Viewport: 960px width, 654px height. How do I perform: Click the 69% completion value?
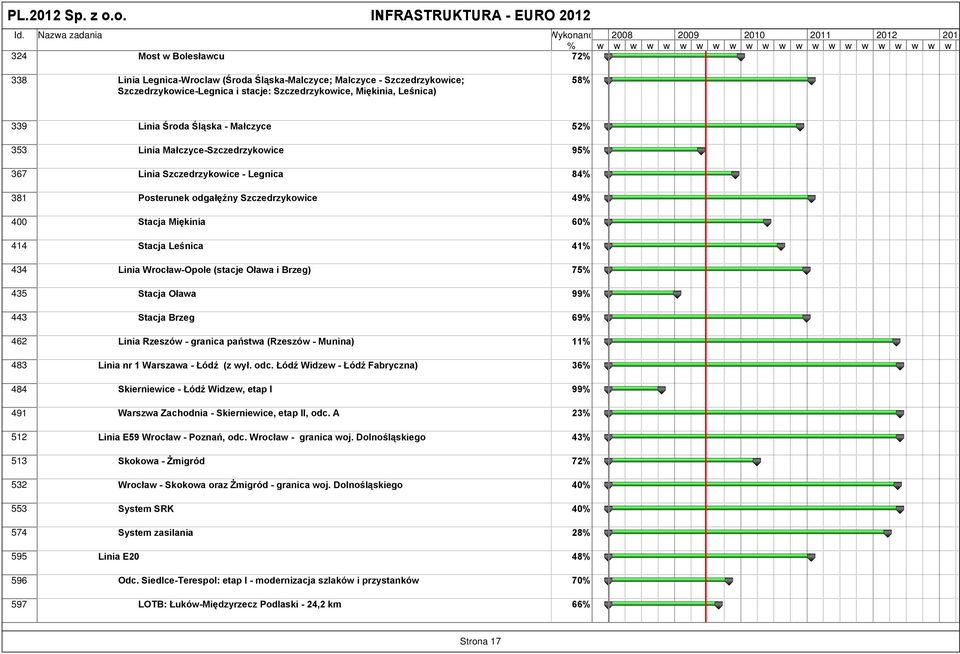[581, 317]
